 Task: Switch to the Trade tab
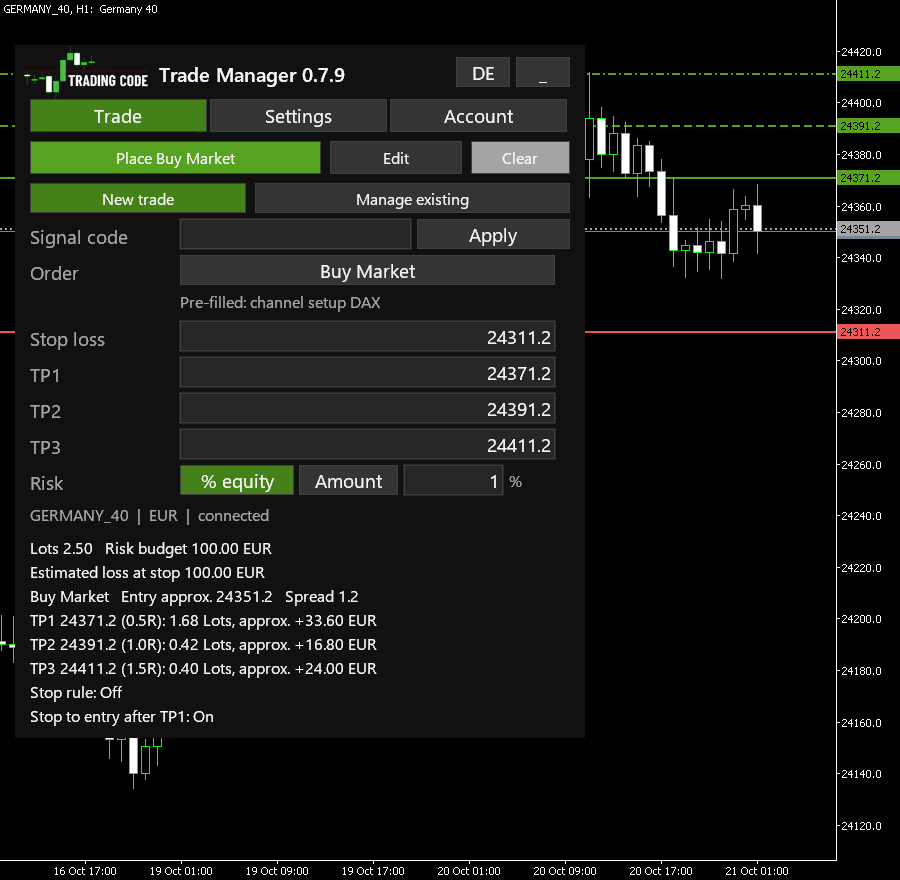(x=118, y=116)
